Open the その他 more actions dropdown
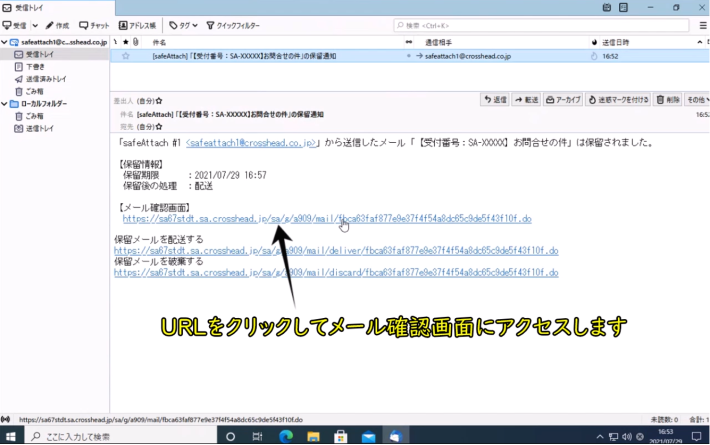The image size is (710, 445). coord(697,100)
